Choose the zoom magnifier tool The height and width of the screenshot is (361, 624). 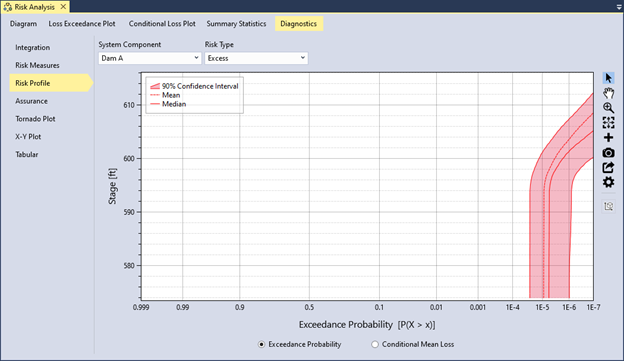pos(608,108)
